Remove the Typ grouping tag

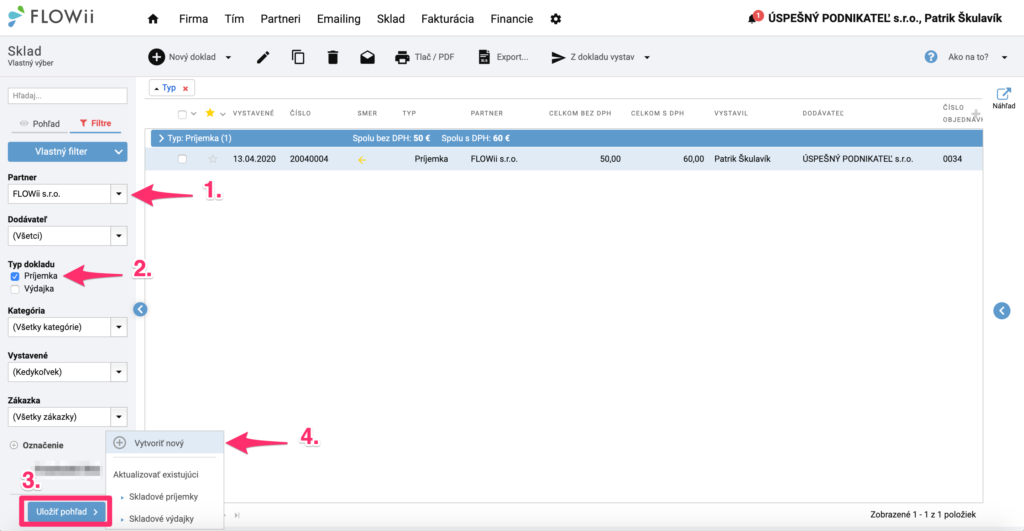click(x=185, y=88)
